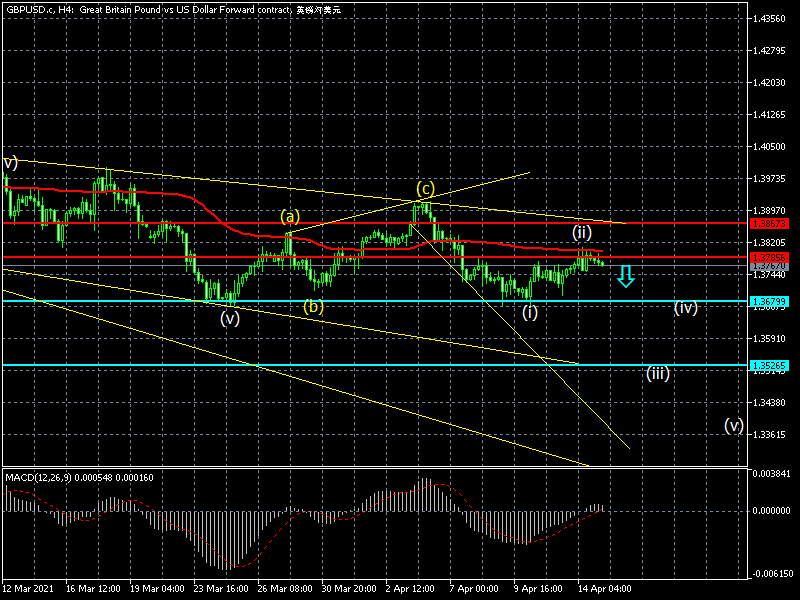Select the white (ii) wave label
The width and height of the screenshot is (800, 600).
[x=583, y=232]
